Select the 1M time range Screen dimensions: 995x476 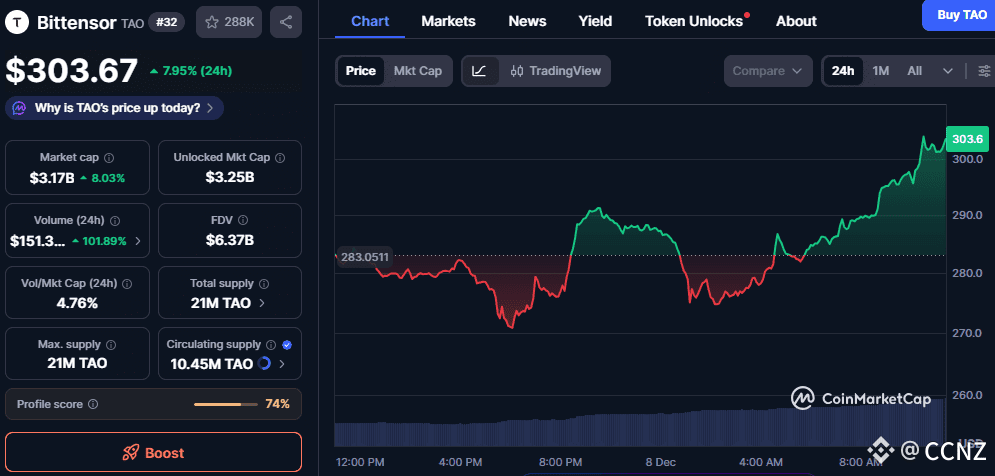click(x=880, y=71)
